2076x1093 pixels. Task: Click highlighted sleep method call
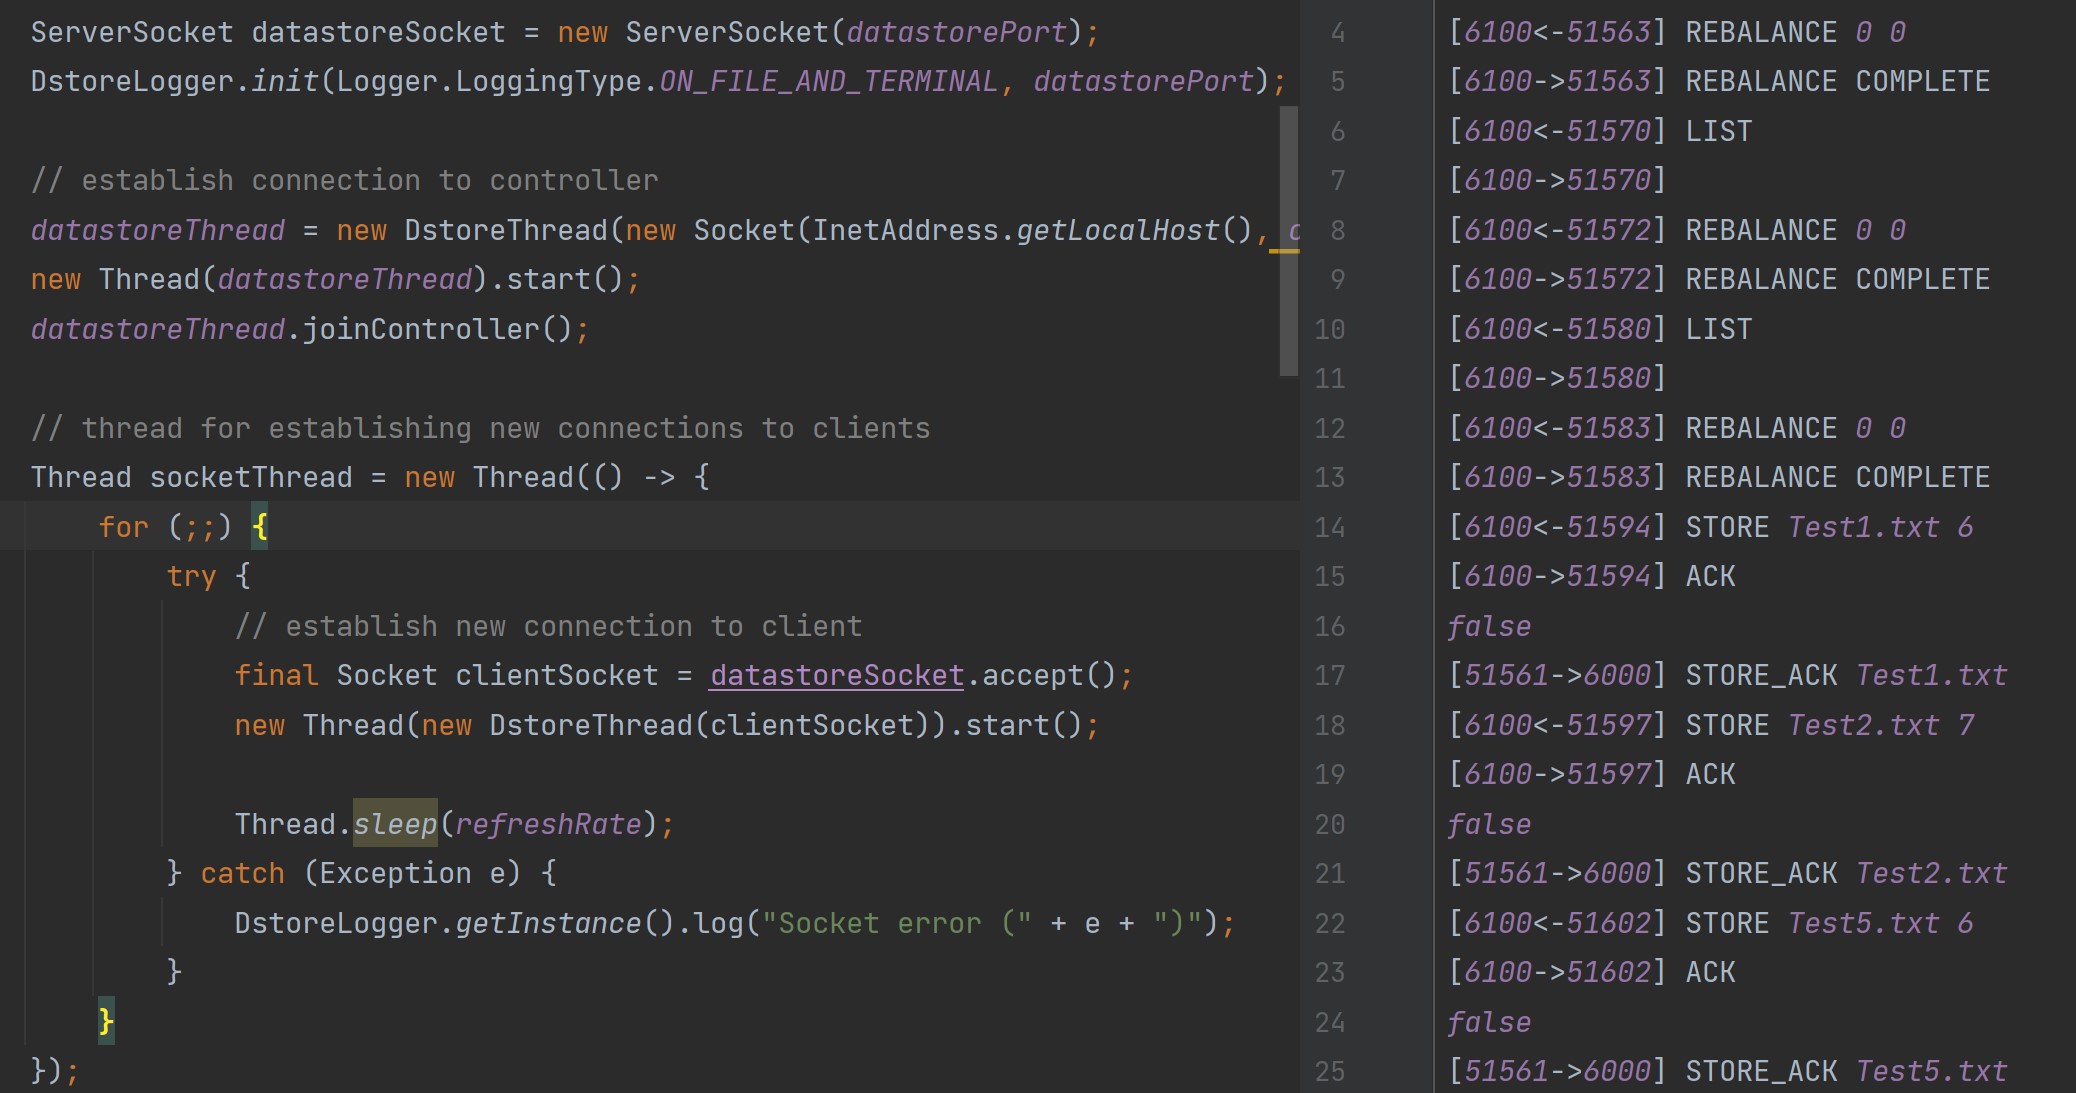[x=395, y=824]
